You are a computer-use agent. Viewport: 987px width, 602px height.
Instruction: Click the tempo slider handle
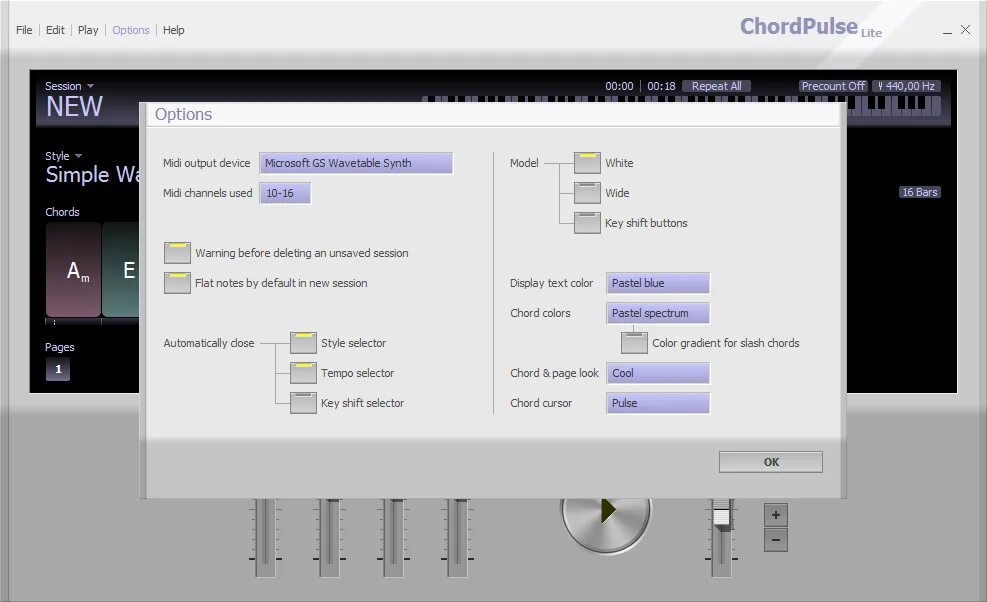(721, 516)
